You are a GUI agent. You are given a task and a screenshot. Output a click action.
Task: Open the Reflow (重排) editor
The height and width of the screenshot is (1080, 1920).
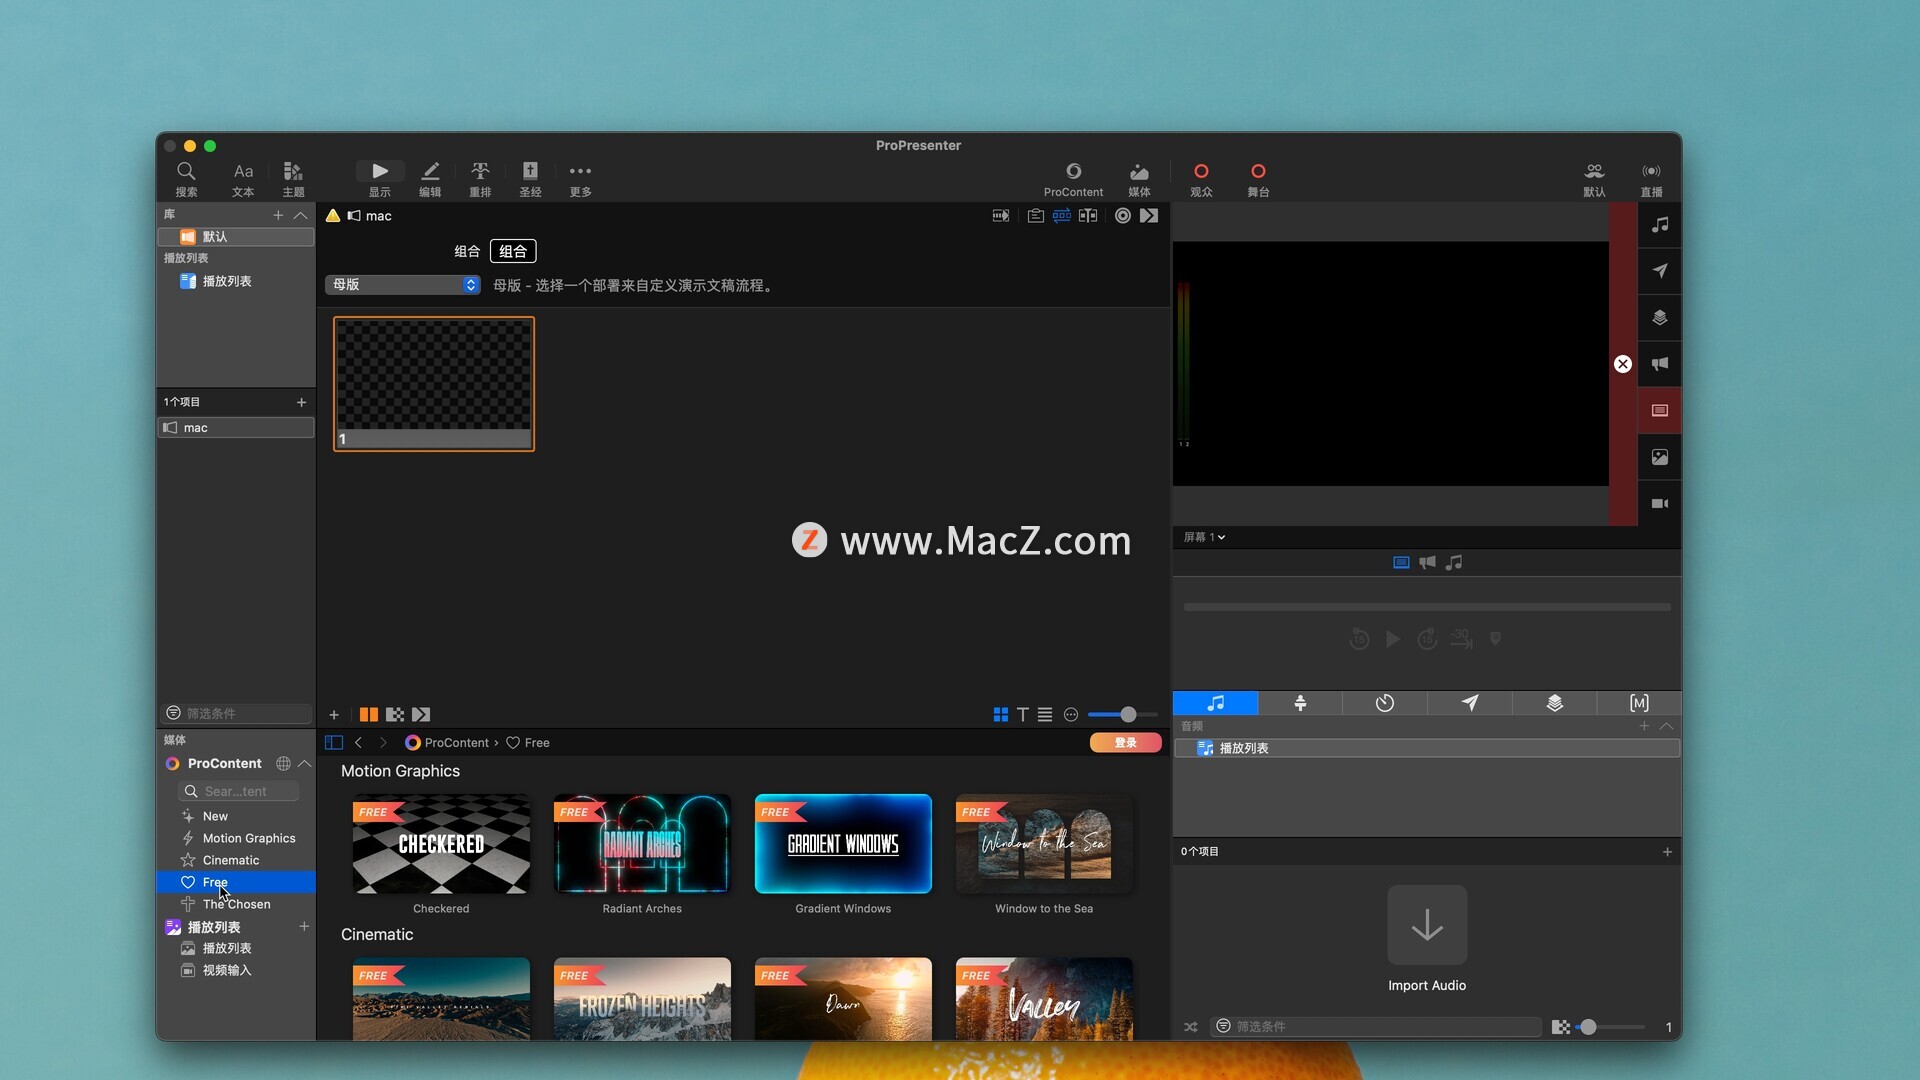pos(480,179)
